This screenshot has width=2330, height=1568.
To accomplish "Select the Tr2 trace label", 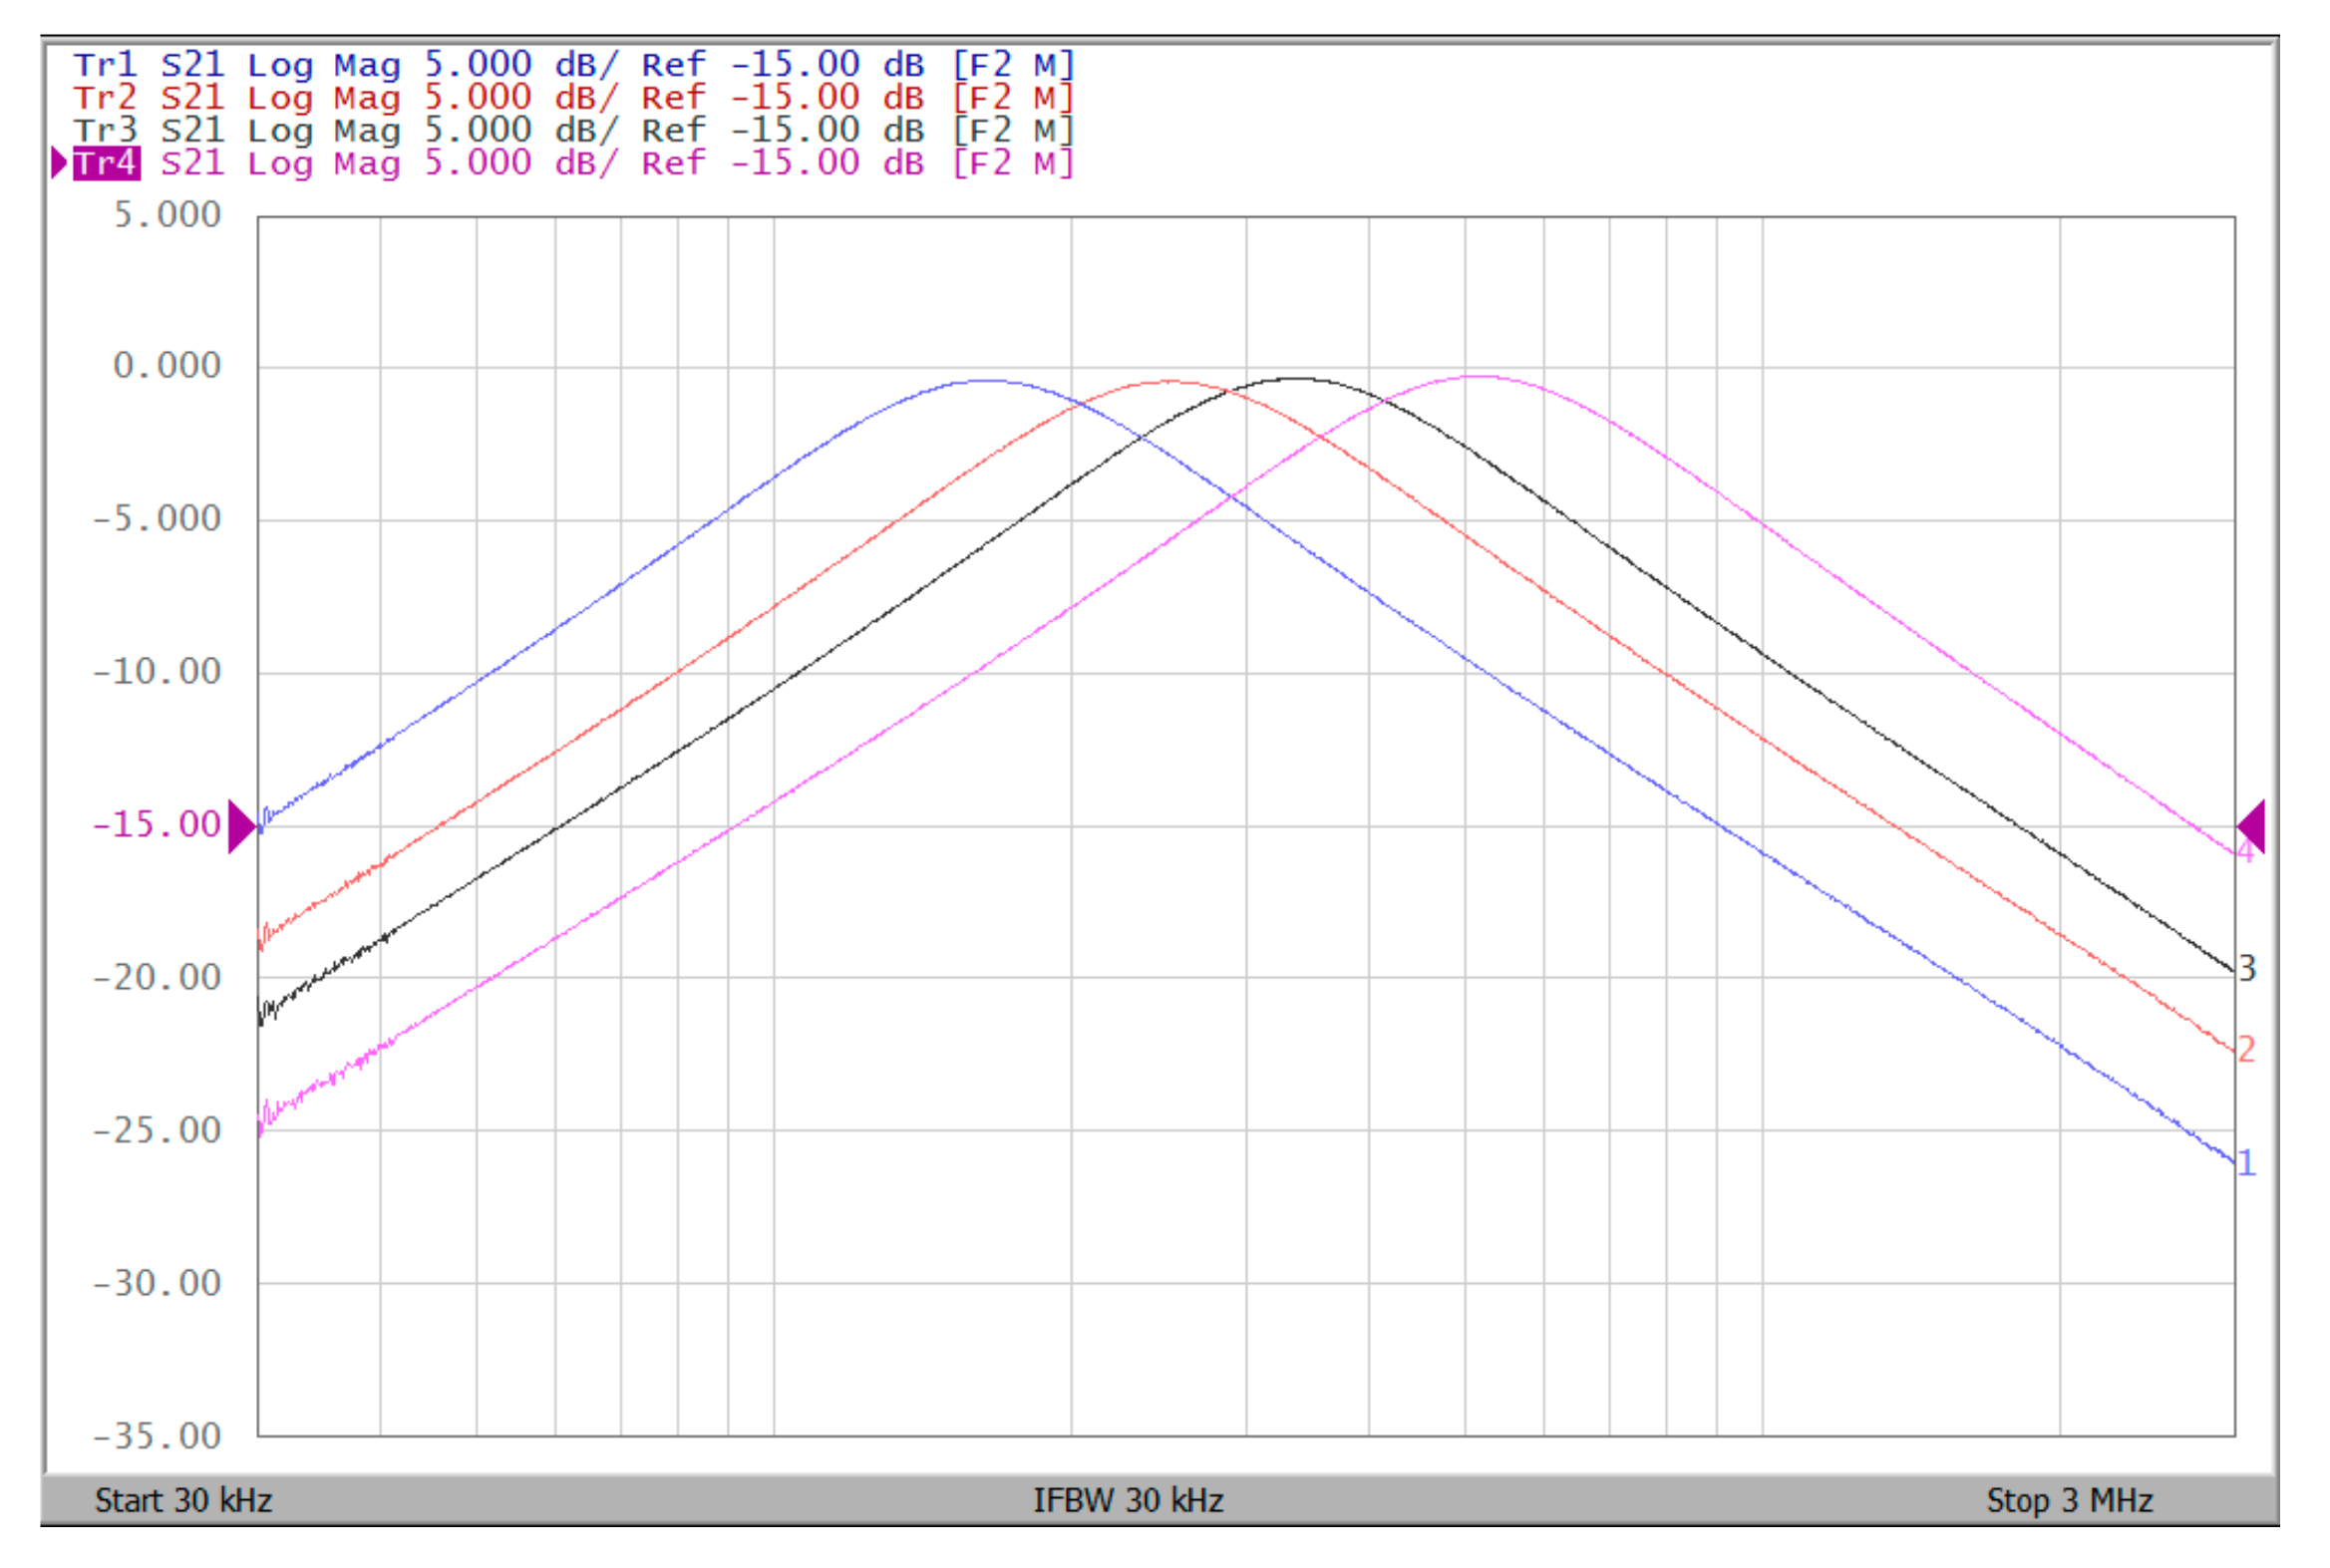I will [x=104, y=99].
